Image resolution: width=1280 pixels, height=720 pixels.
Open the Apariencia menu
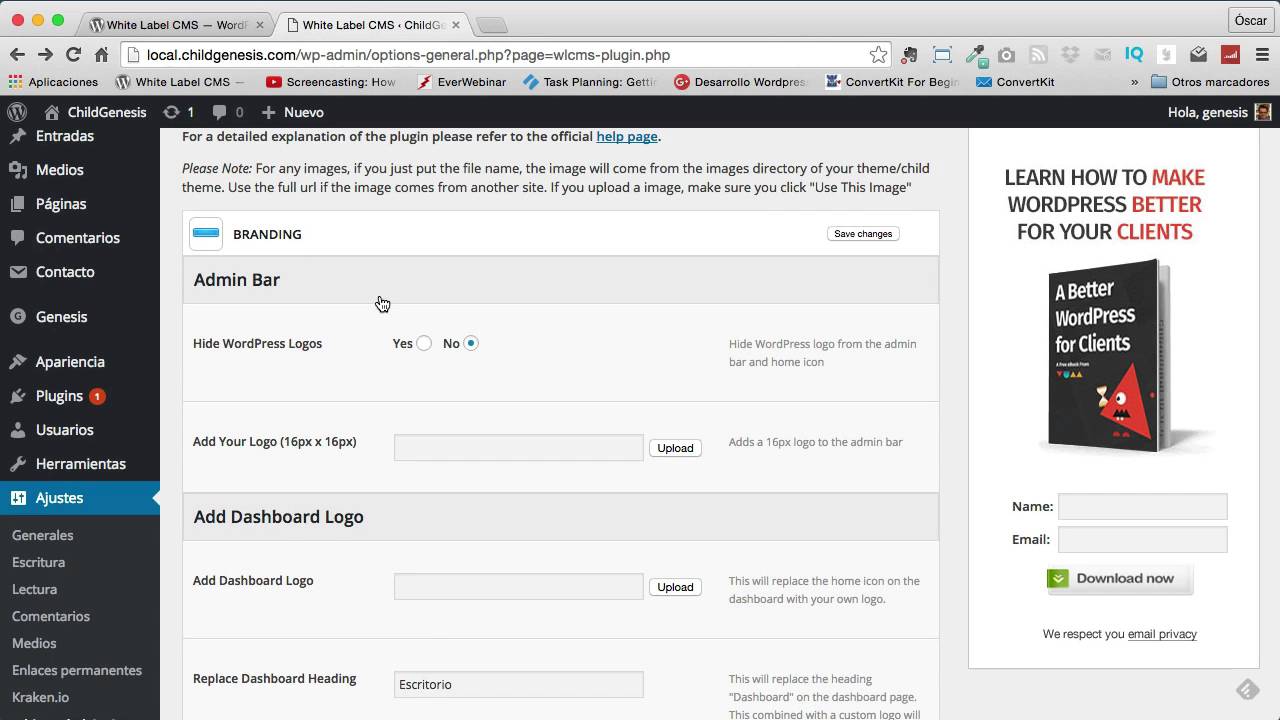pyautogui.click(x=80, y=362)
